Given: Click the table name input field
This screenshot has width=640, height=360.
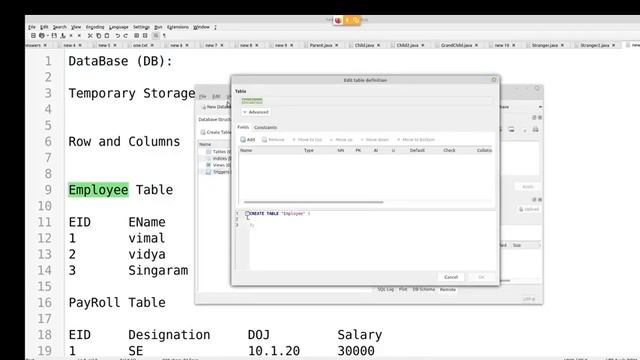Looking at the screenshot, I should 365,101.
